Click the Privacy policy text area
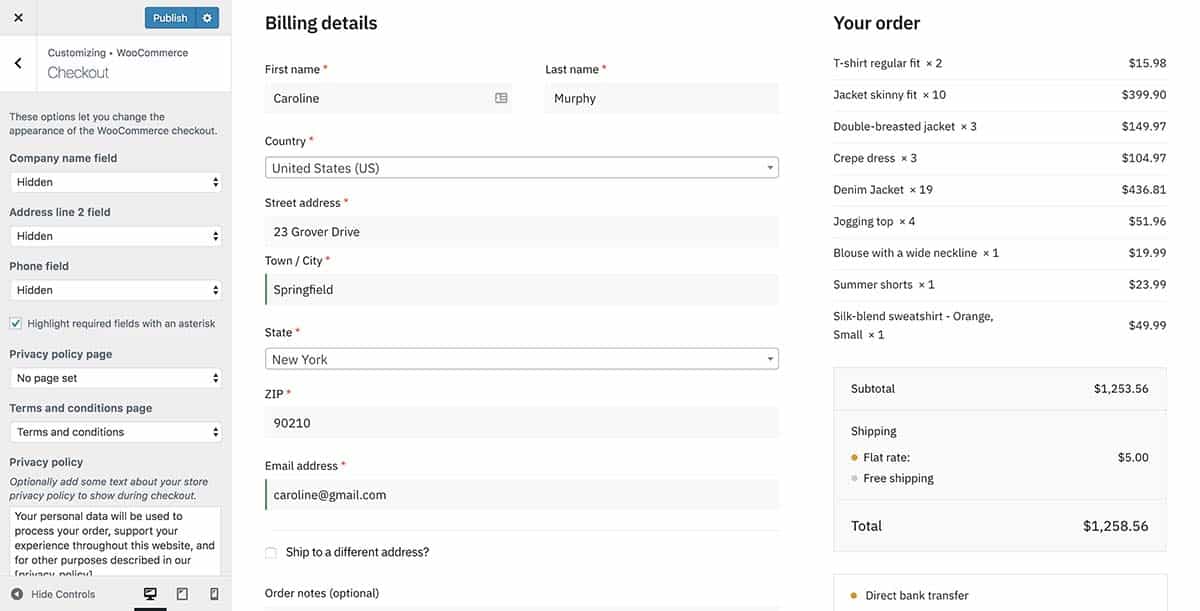This screenshot has height=611, width=1200. coord(115,541)
